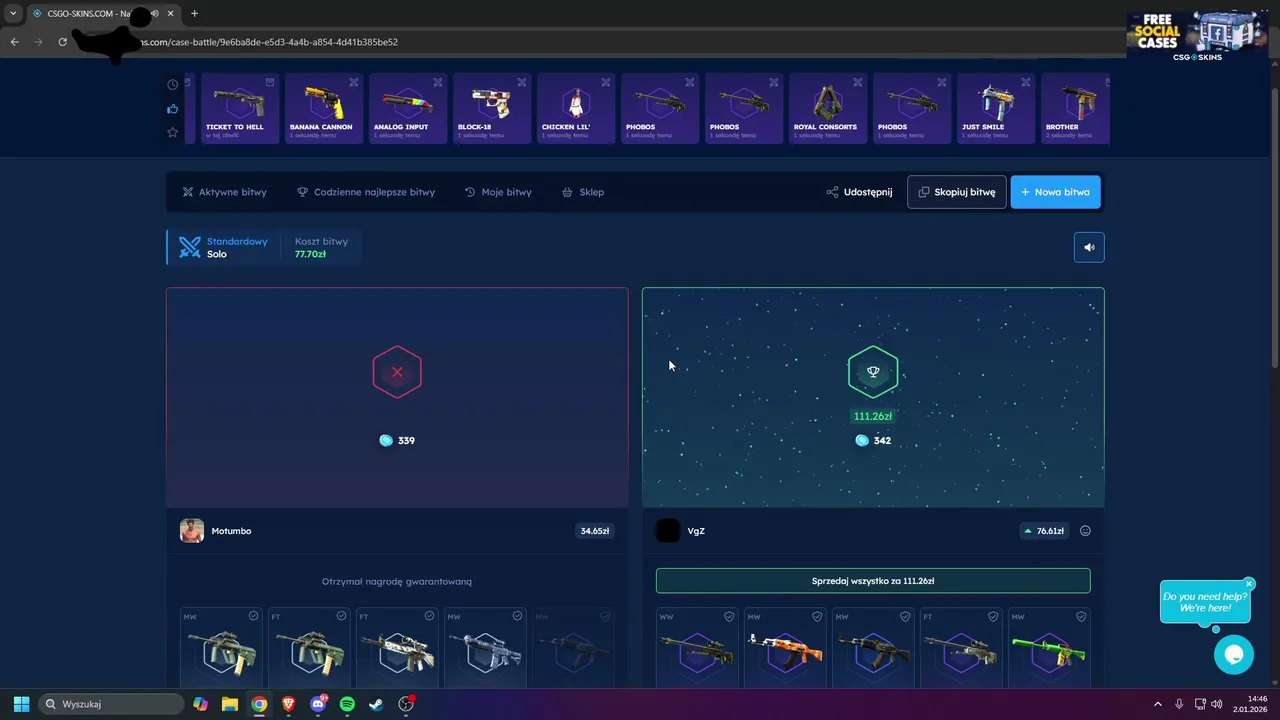Open the Banana Cannon drop card
This screenshot has width=1280, height=720.
coord(324,108)
